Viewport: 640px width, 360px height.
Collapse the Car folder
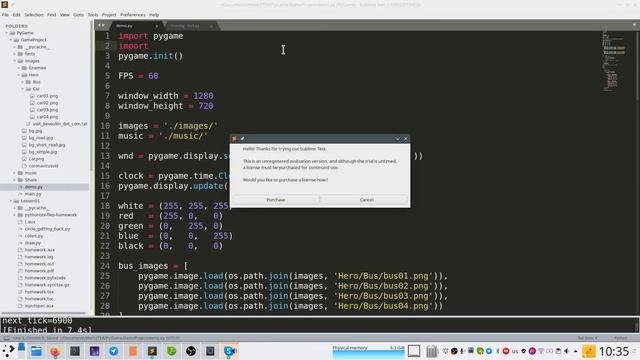(x=23, y=89)
